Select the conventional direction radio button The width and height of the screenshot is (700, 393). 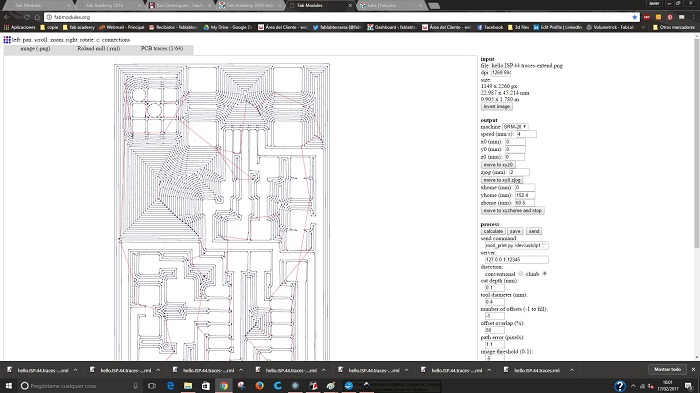coord(521,274)
